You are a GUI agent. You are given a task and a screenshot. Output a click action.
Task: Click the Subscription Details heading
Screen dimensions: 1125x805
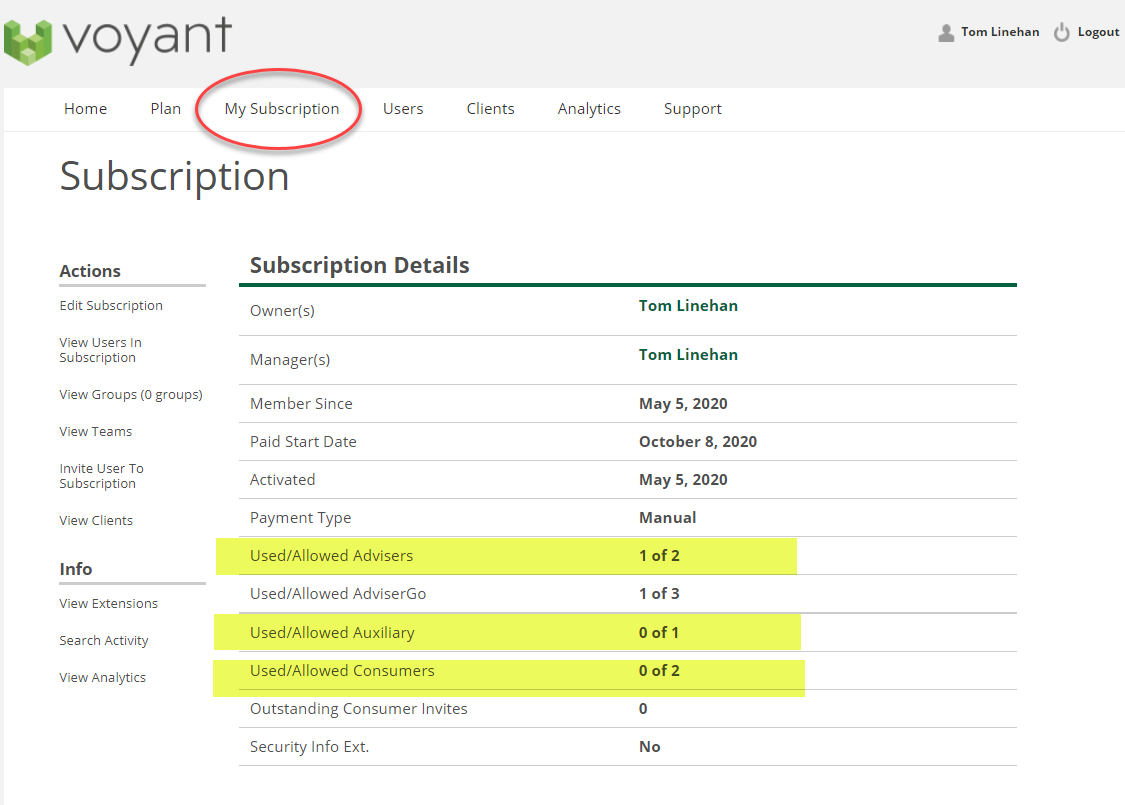click(359, 265)
